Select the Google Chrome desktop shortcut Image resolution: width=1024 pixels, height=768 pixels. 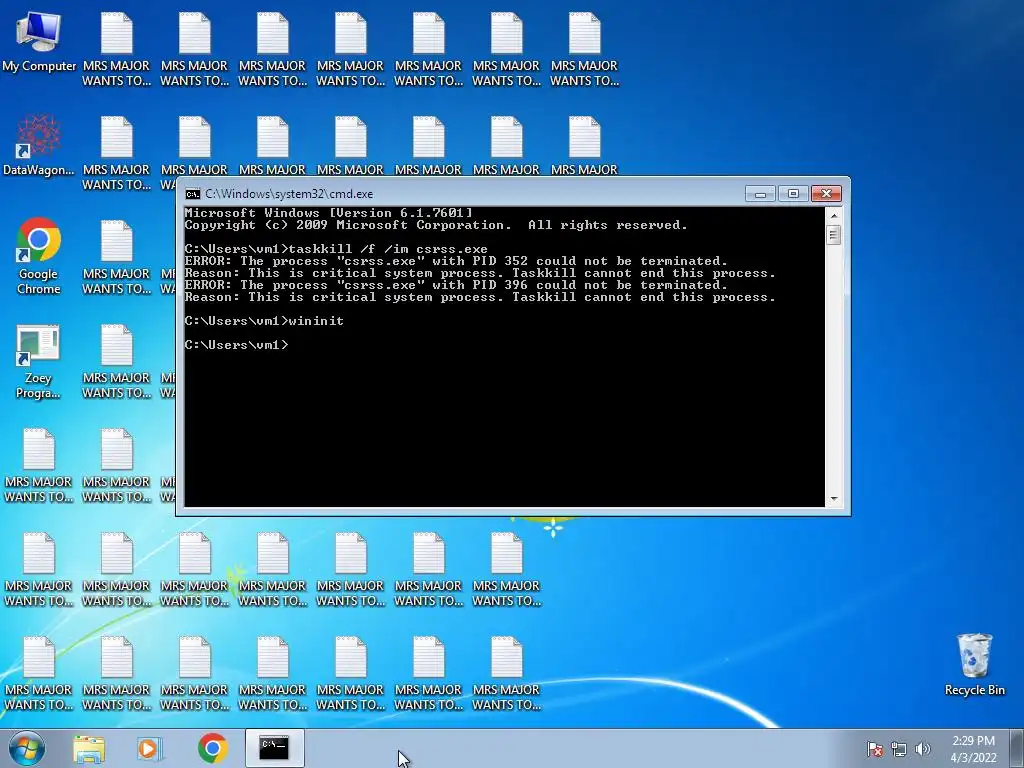pyautogui.click(x=39, y=256)
